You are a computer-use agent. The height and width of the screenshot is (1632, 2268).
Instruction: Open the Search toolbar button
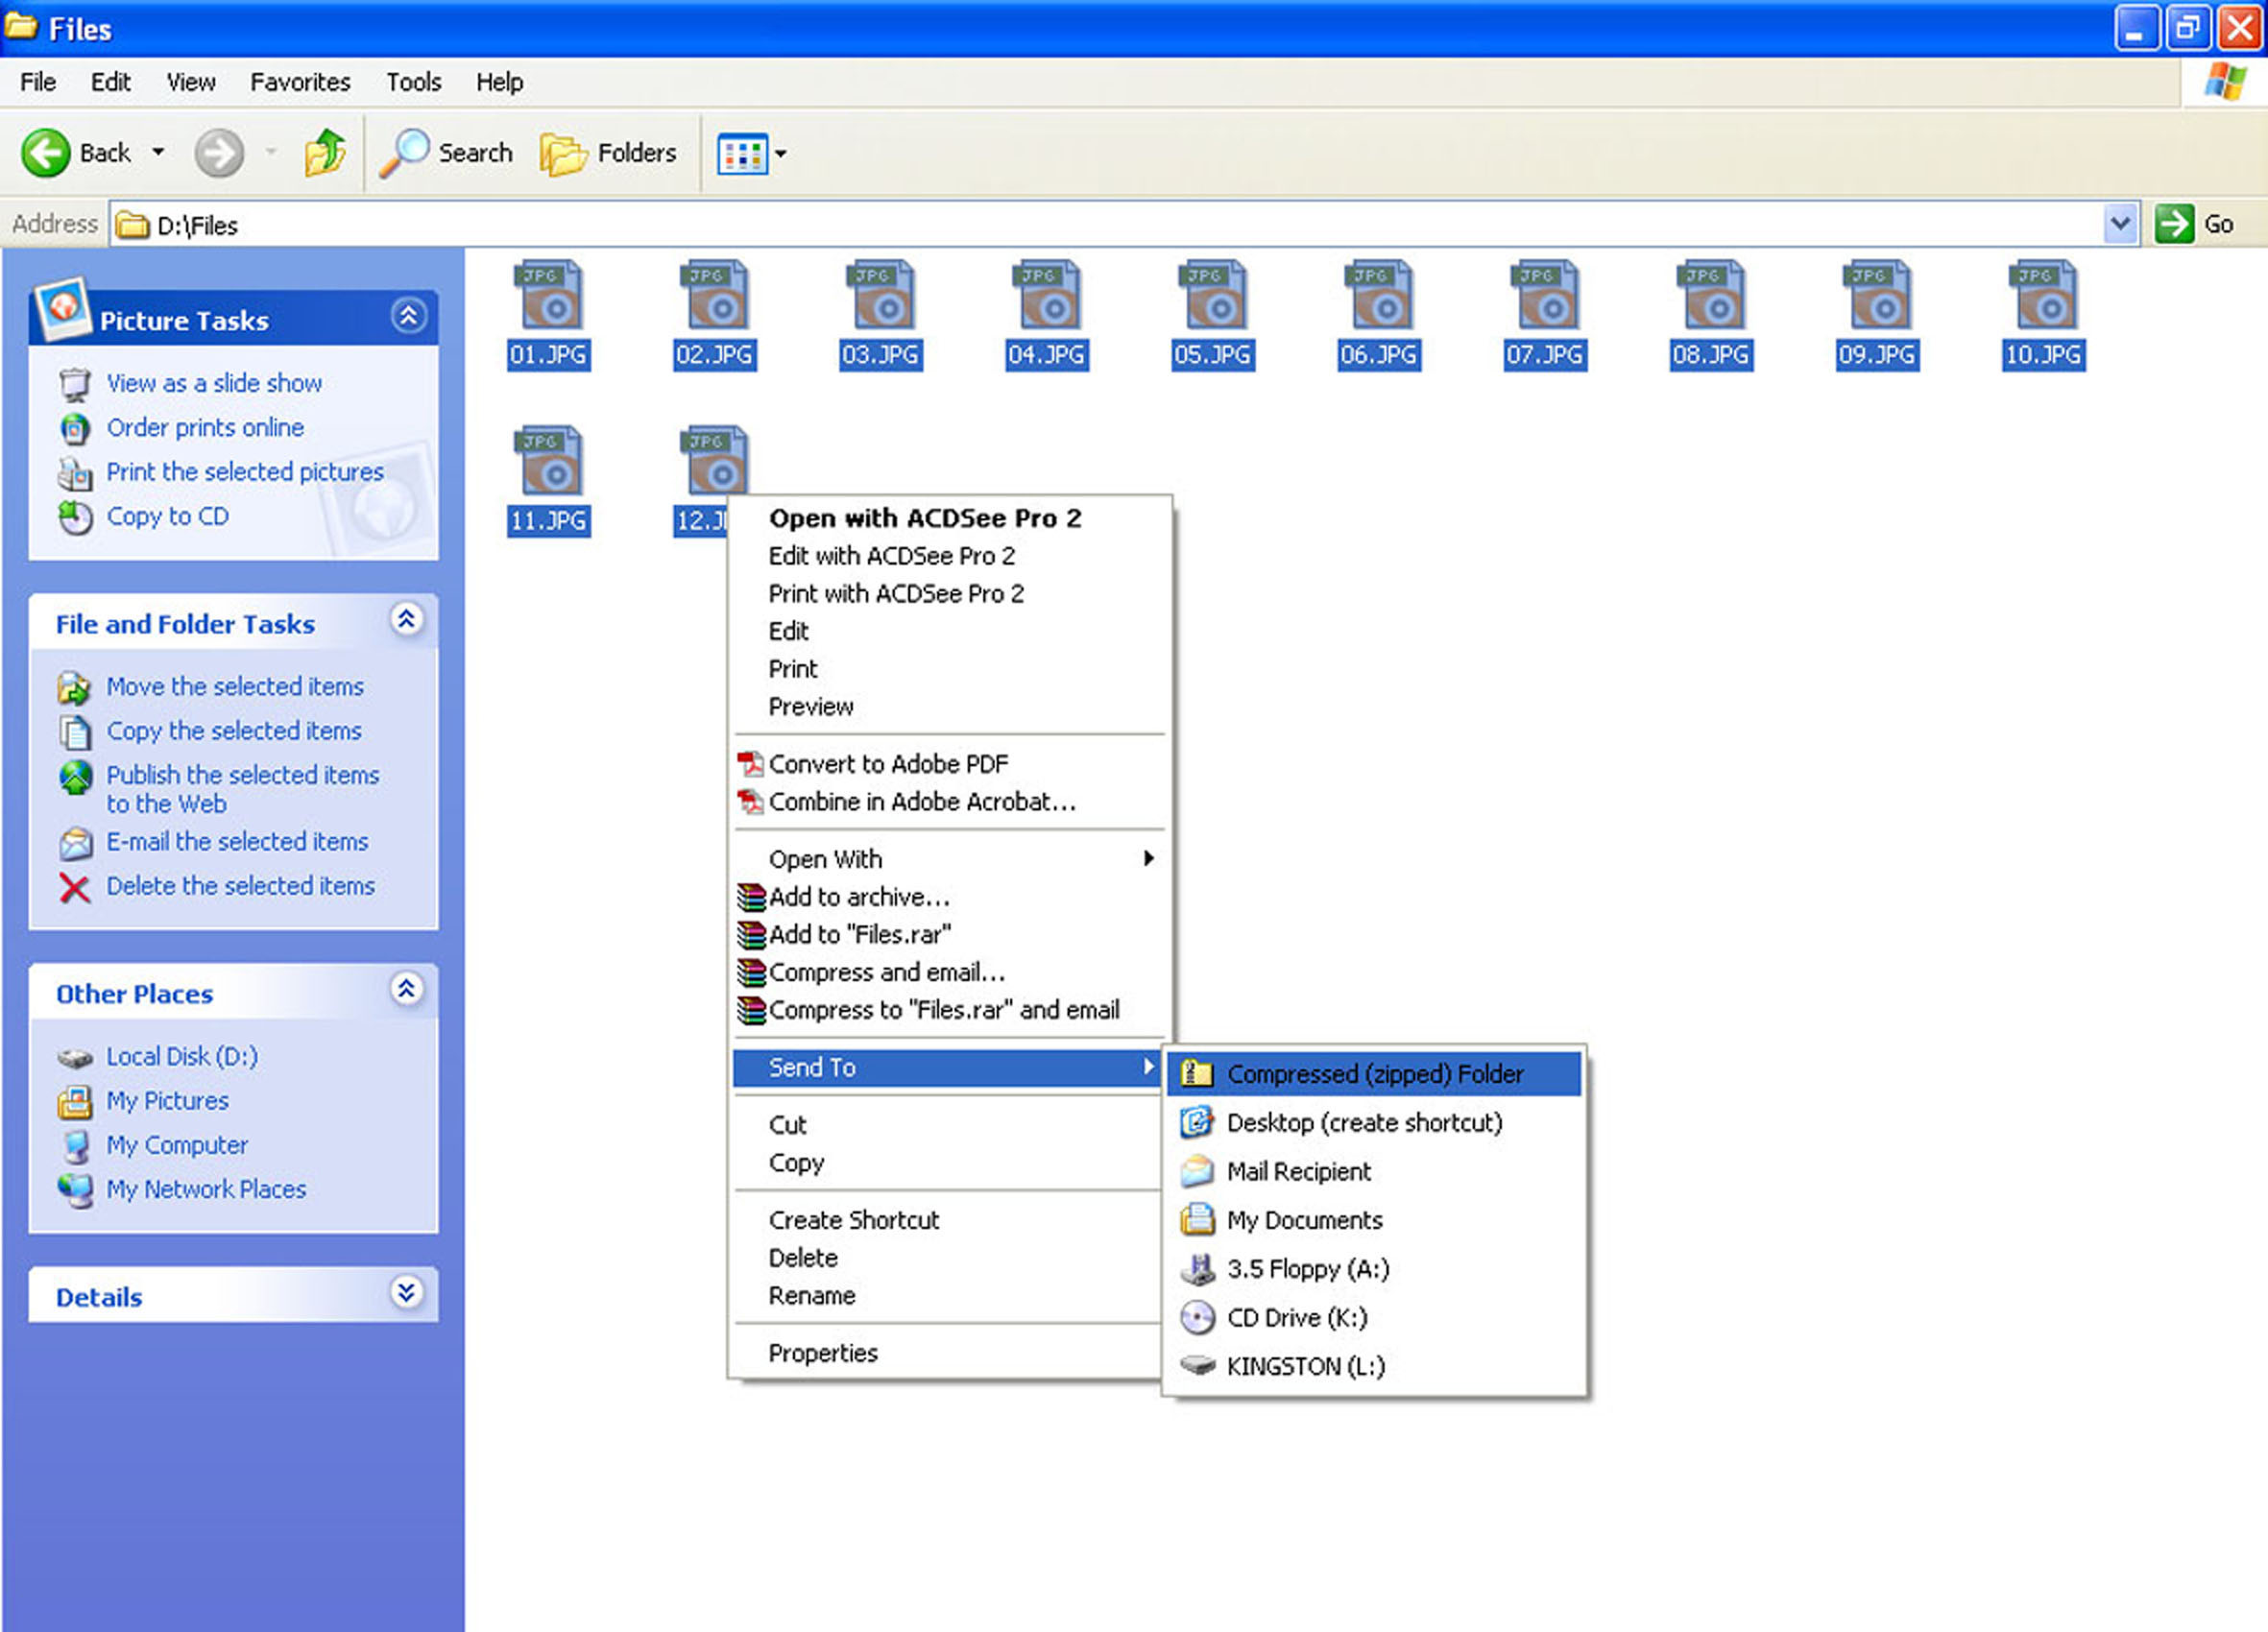pos(447,154)
